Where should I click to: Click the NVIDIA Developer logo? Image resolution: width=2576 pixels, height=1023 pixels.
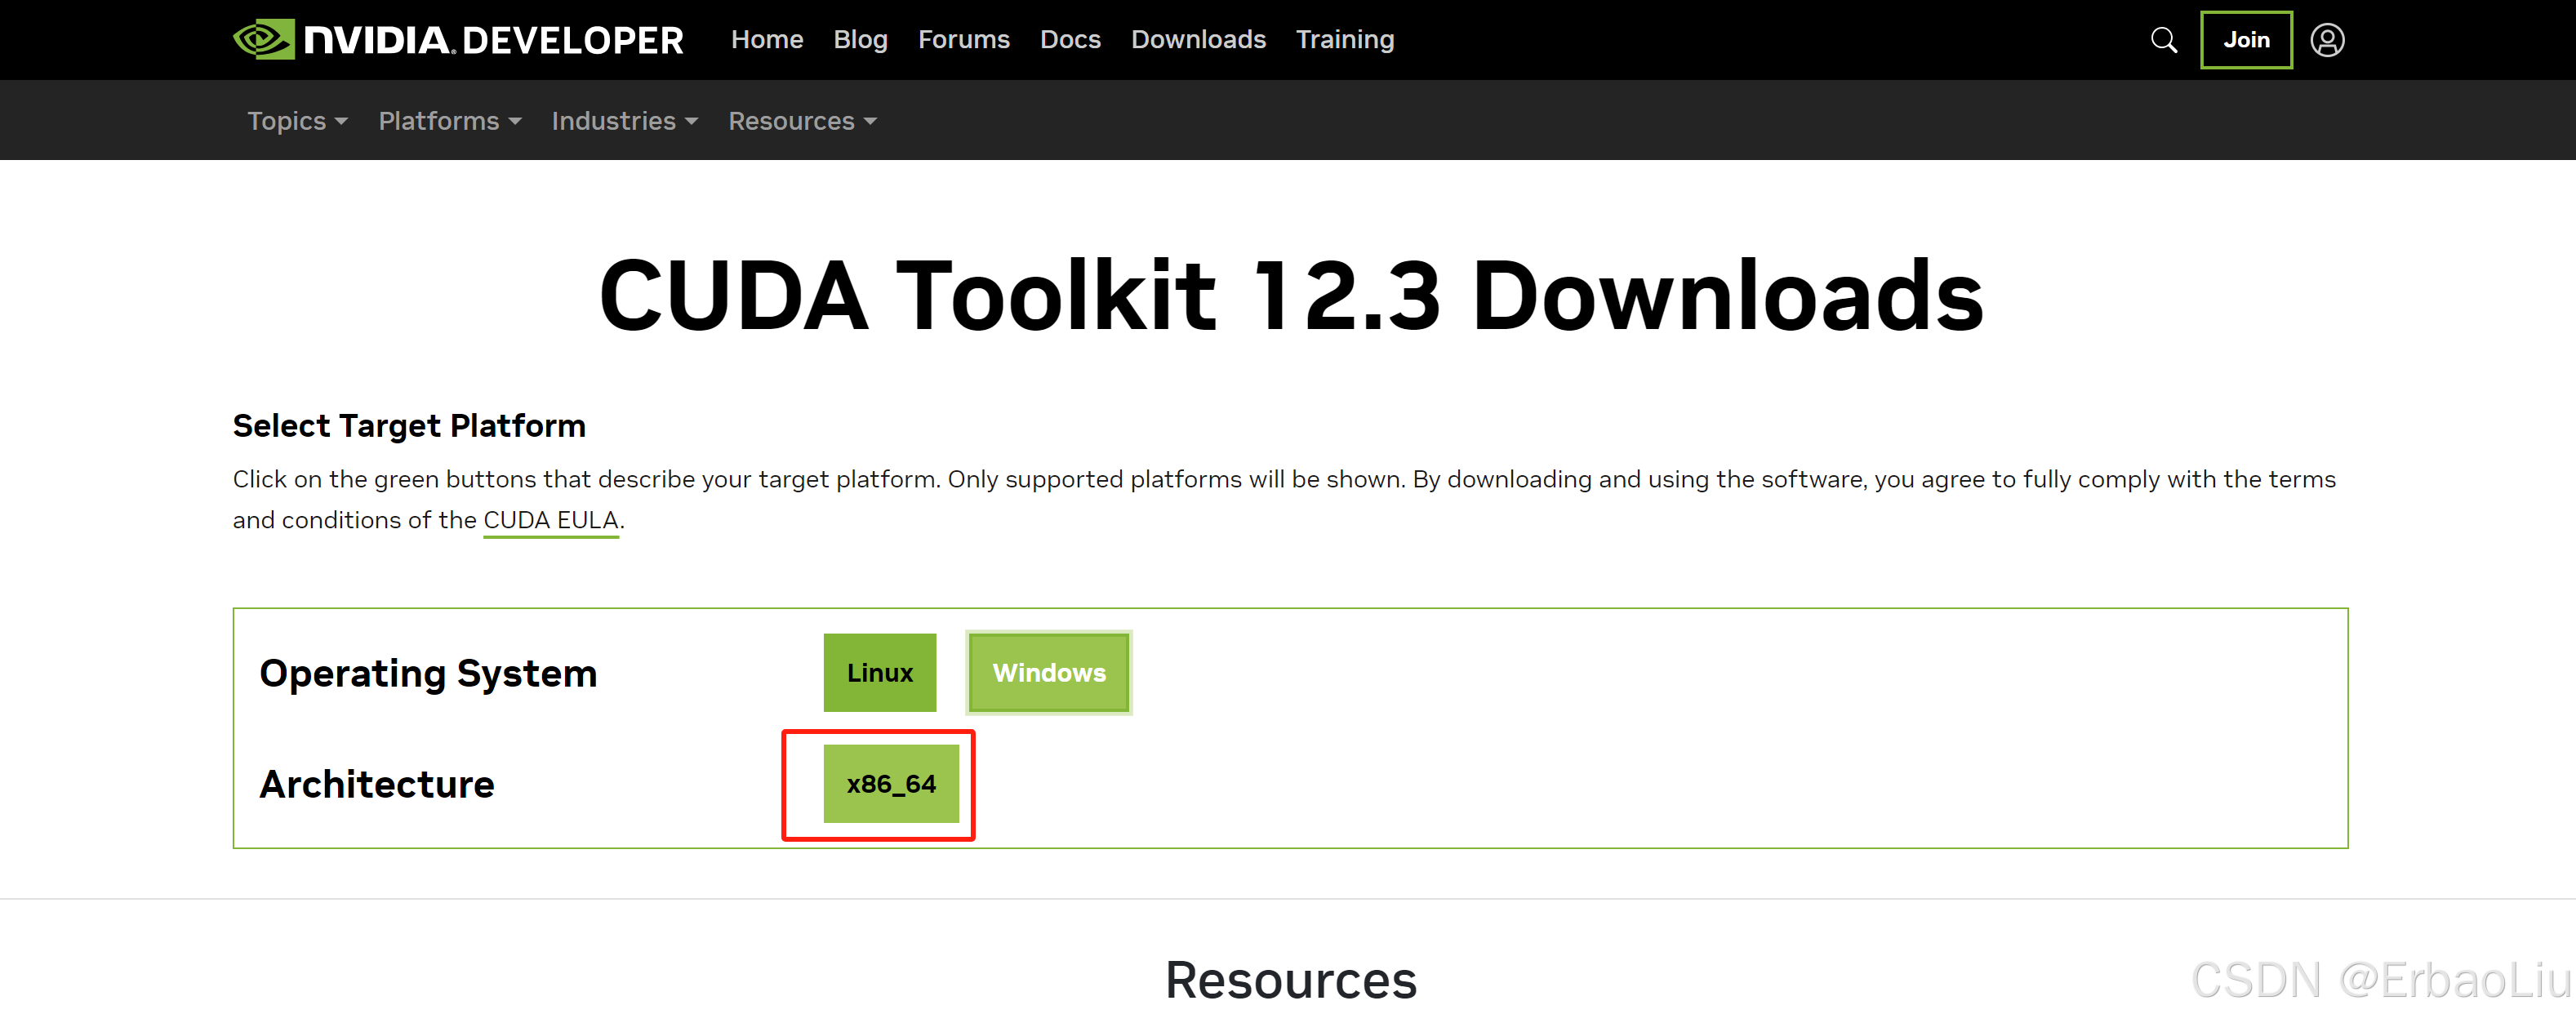(458, 40)
